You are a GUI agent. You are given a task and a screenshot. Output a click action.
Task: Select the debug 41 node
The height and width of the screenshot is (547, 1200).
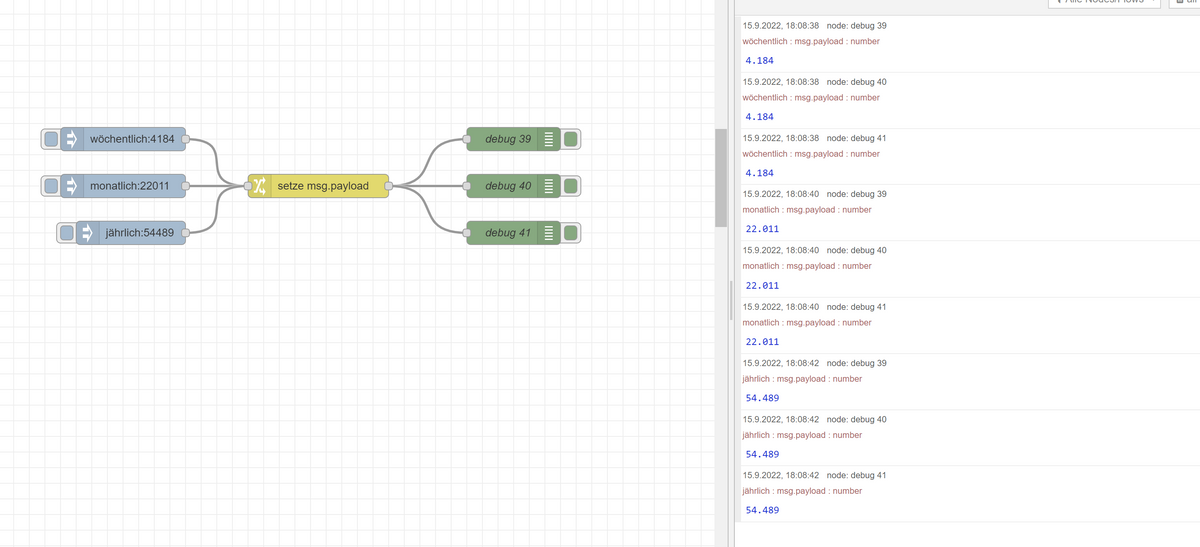[x=513, y=233]
